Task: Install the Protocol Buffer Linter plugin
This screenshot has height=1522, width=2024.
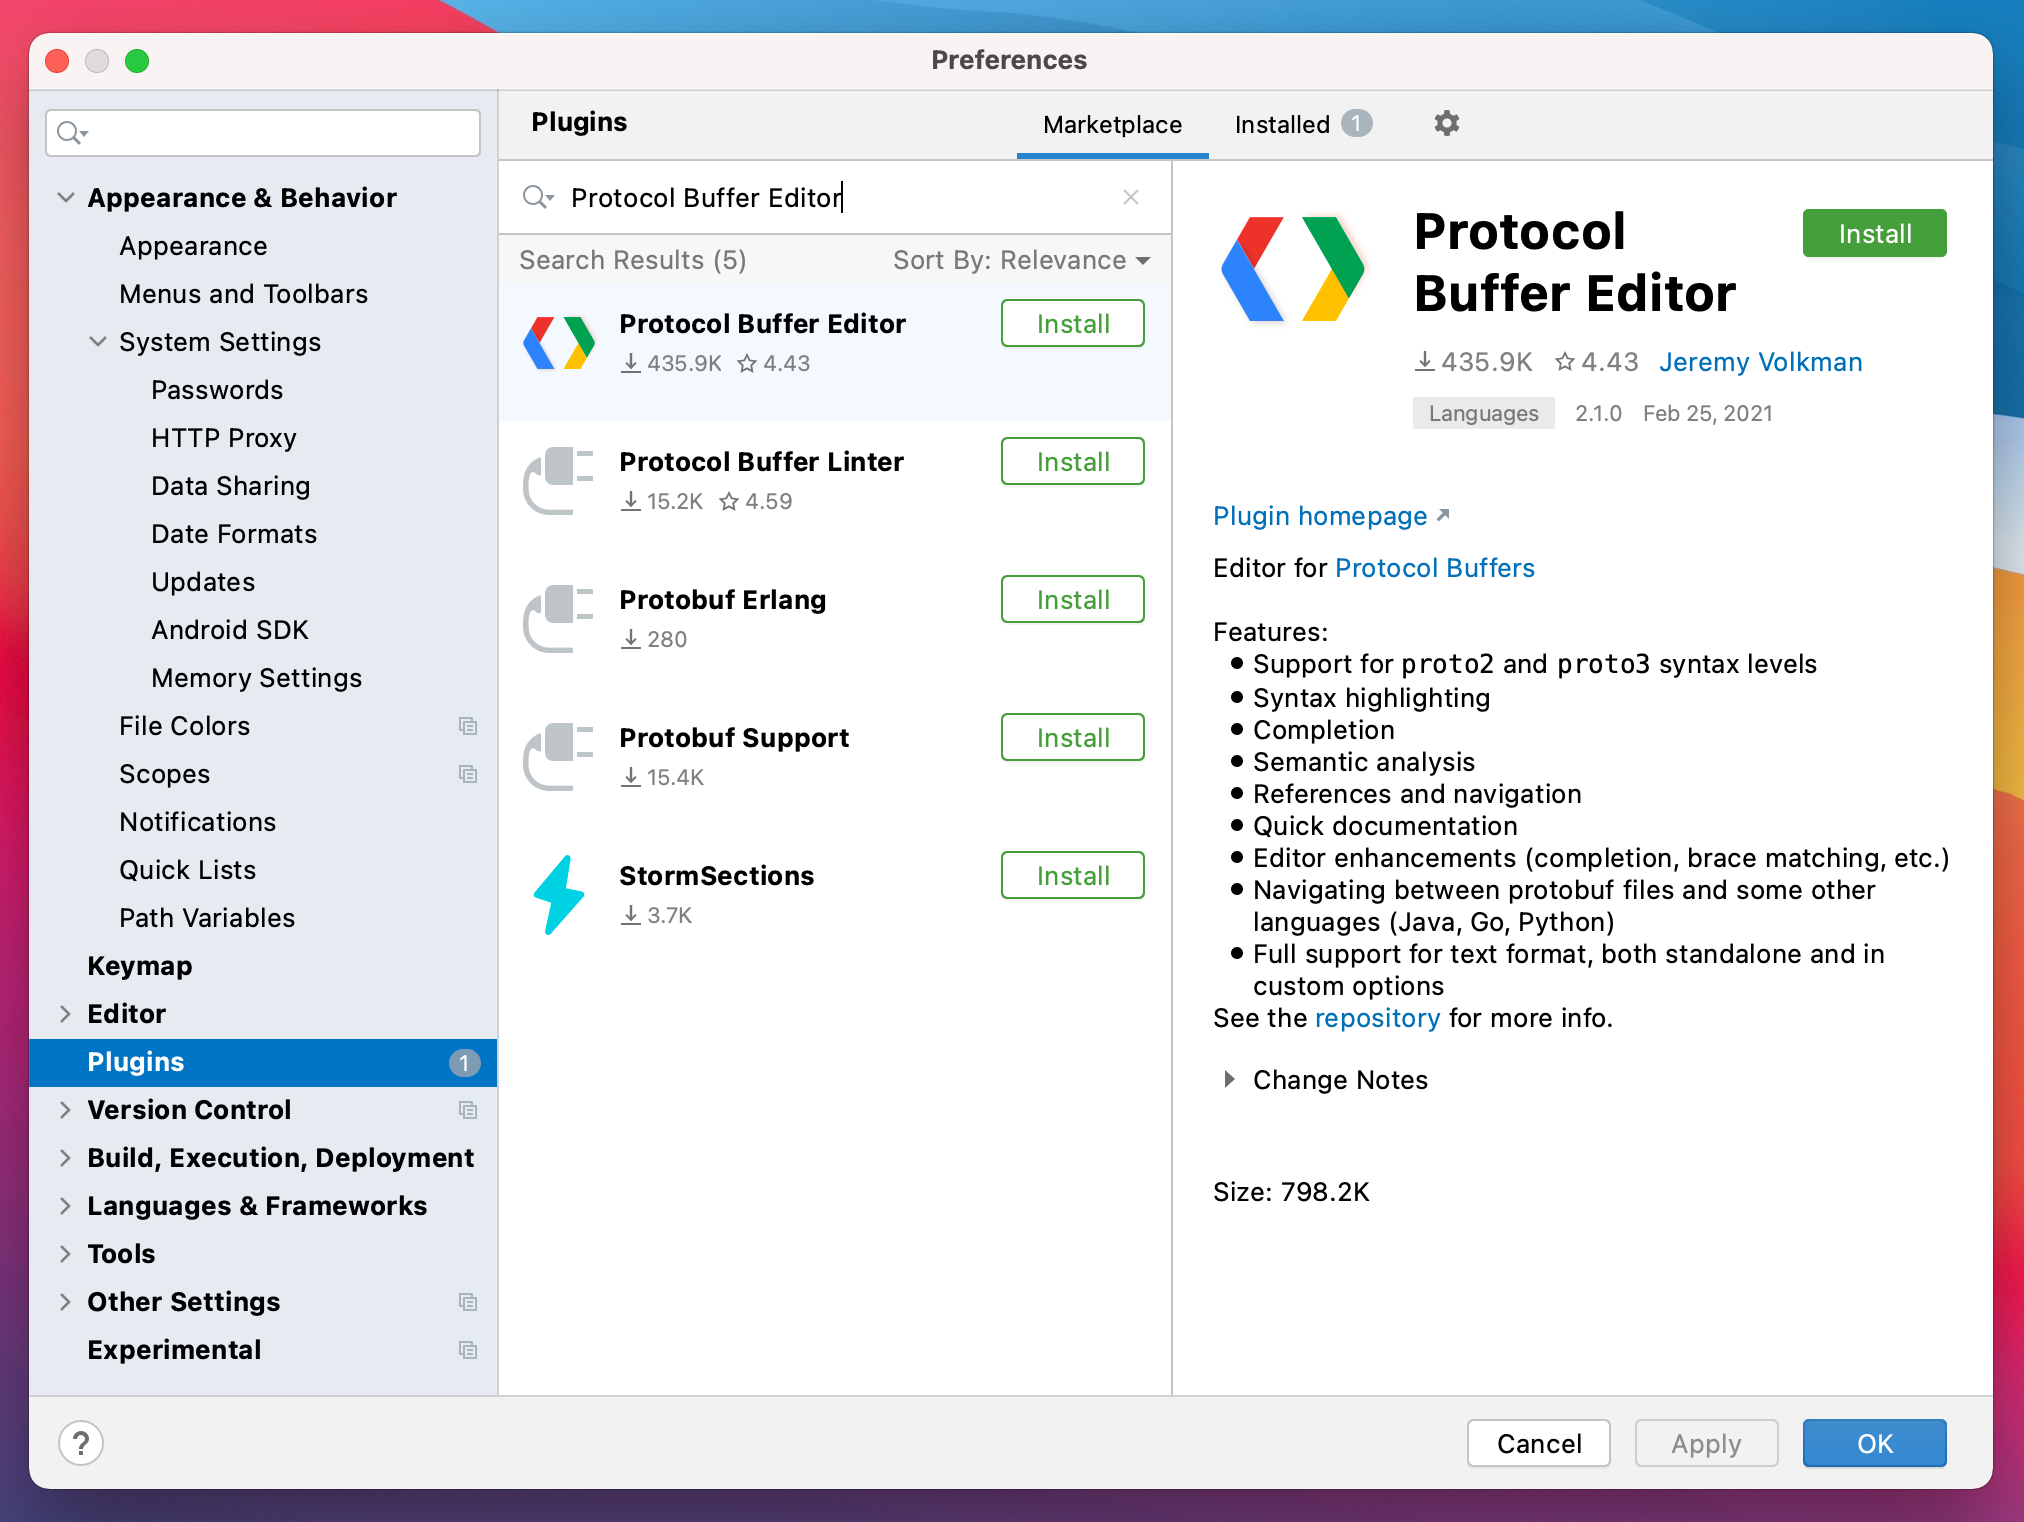Action: tap(1072, 462)
